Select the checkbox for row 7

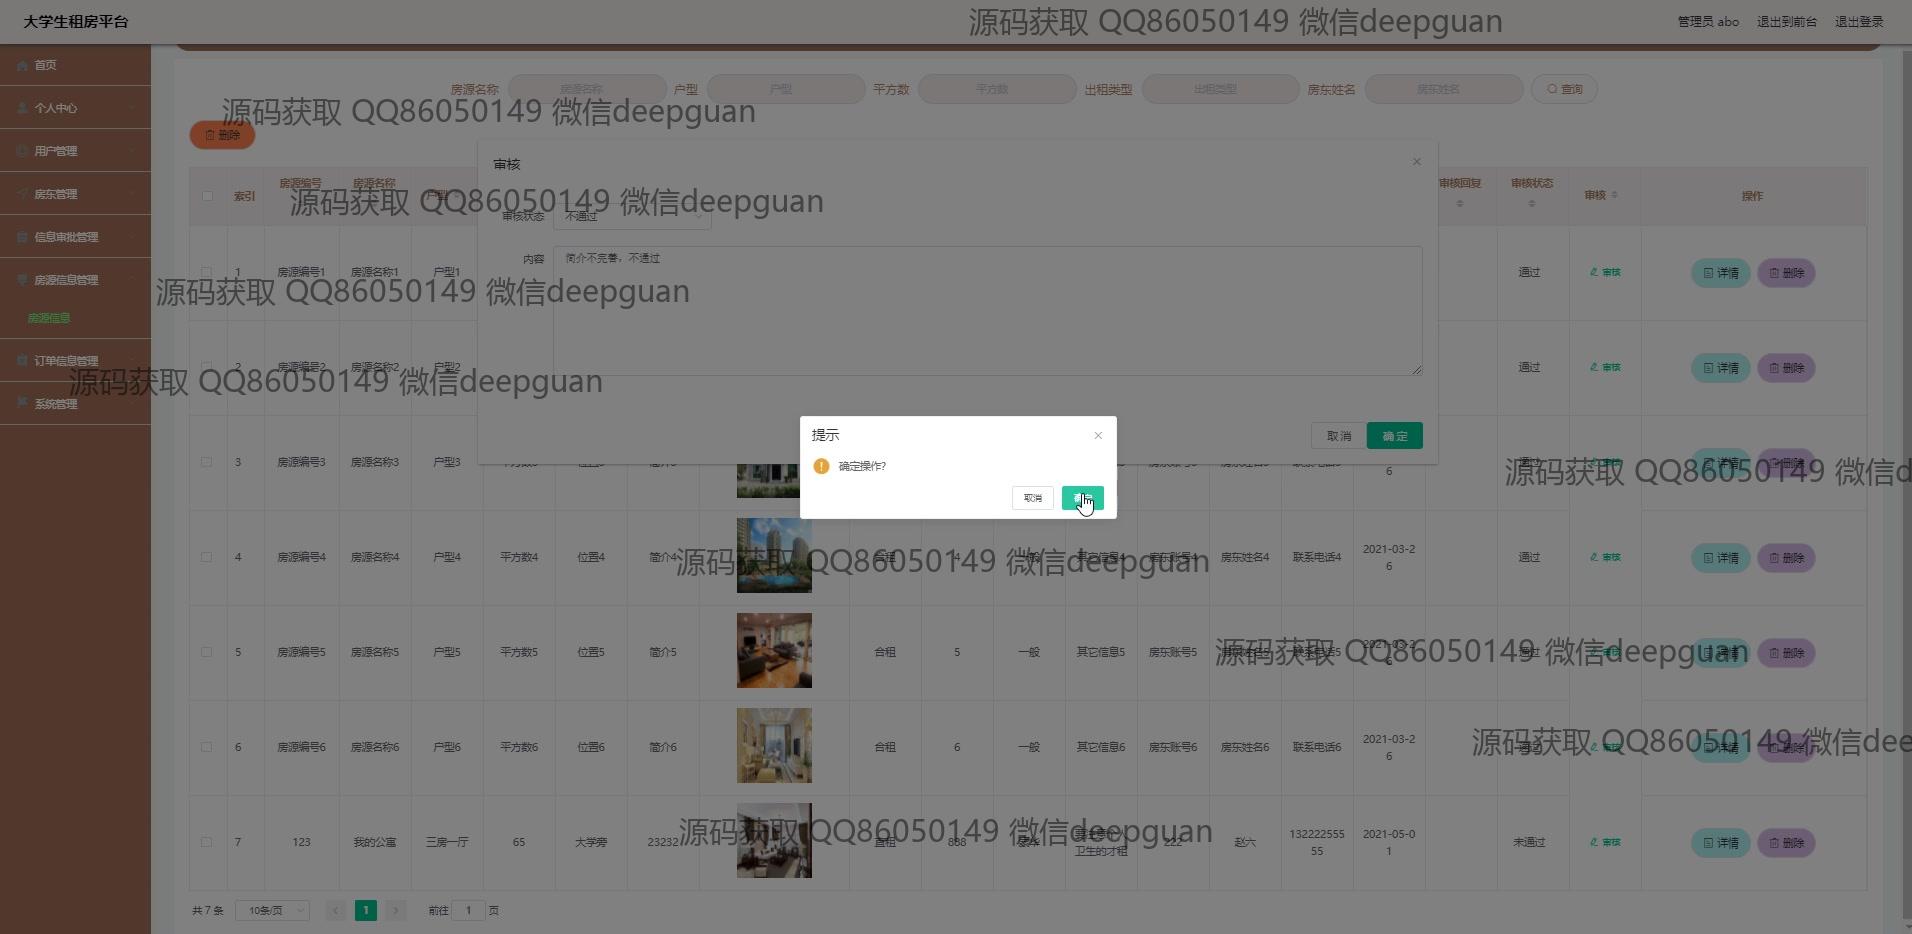[207, 842]
